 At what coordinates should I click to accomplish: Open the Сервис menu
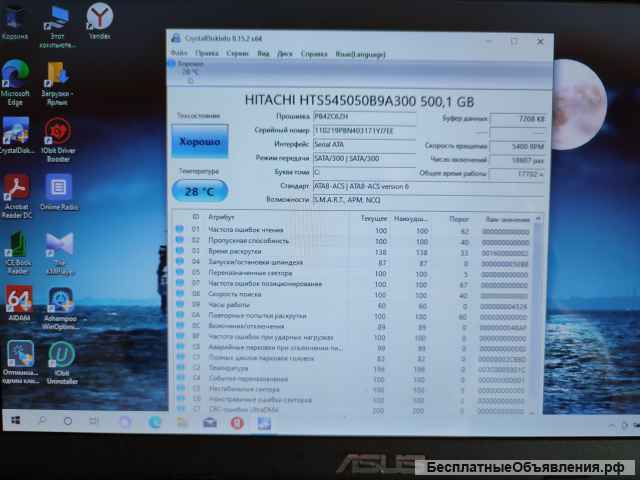pos(237,53)
